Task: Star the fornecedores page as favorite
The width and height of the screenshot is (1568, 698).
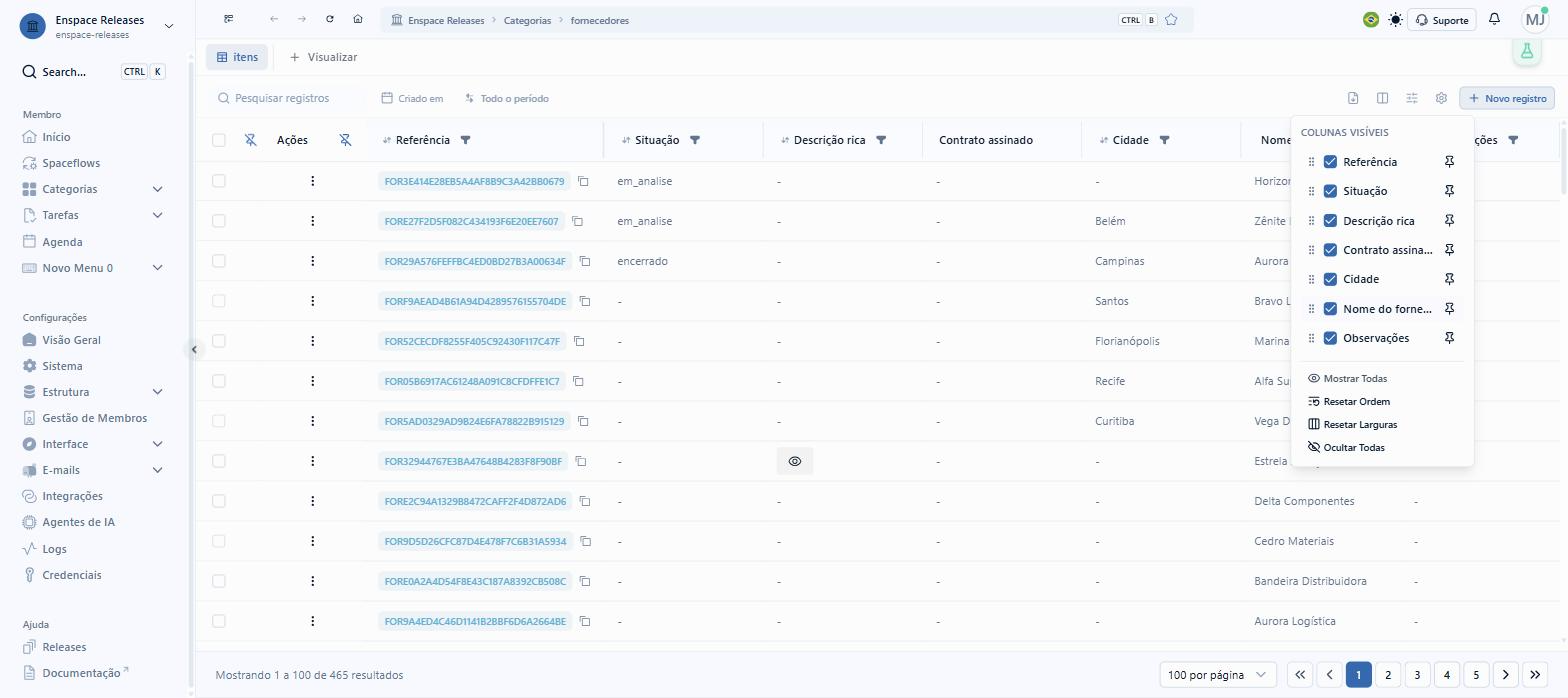Action: pos(1171,20)
